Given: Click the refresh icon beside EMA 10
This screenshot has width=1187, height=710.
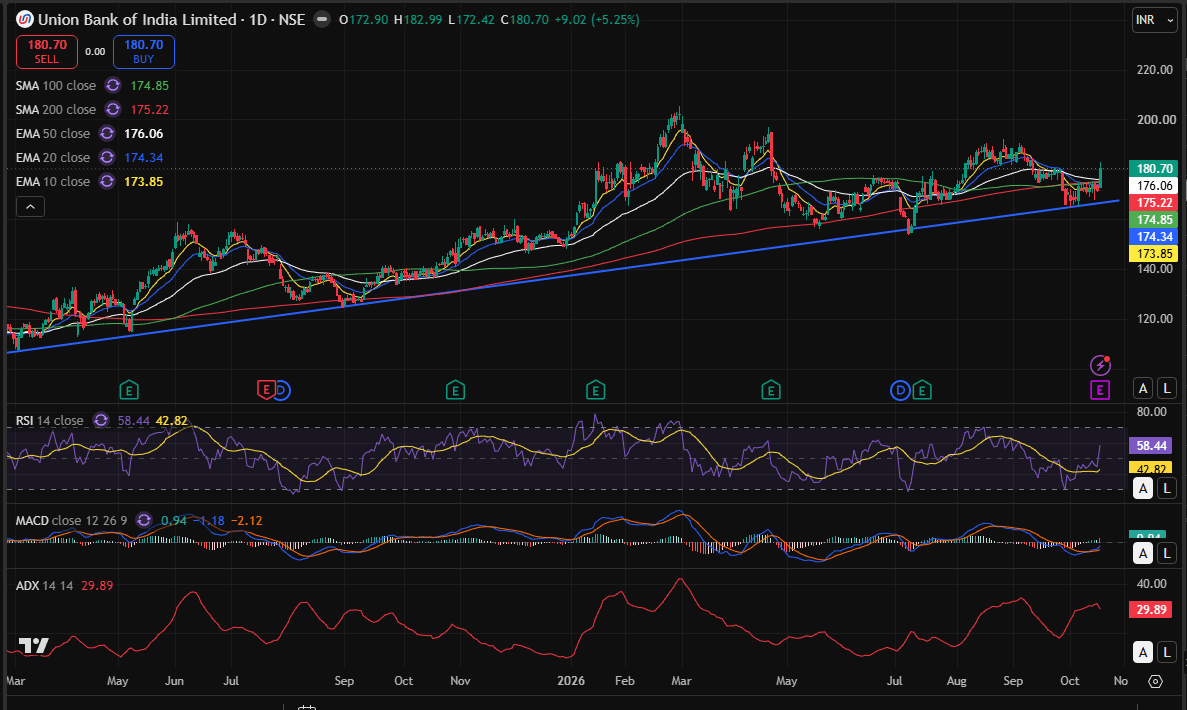Looking at the screenshot, I should pos(107,182).
